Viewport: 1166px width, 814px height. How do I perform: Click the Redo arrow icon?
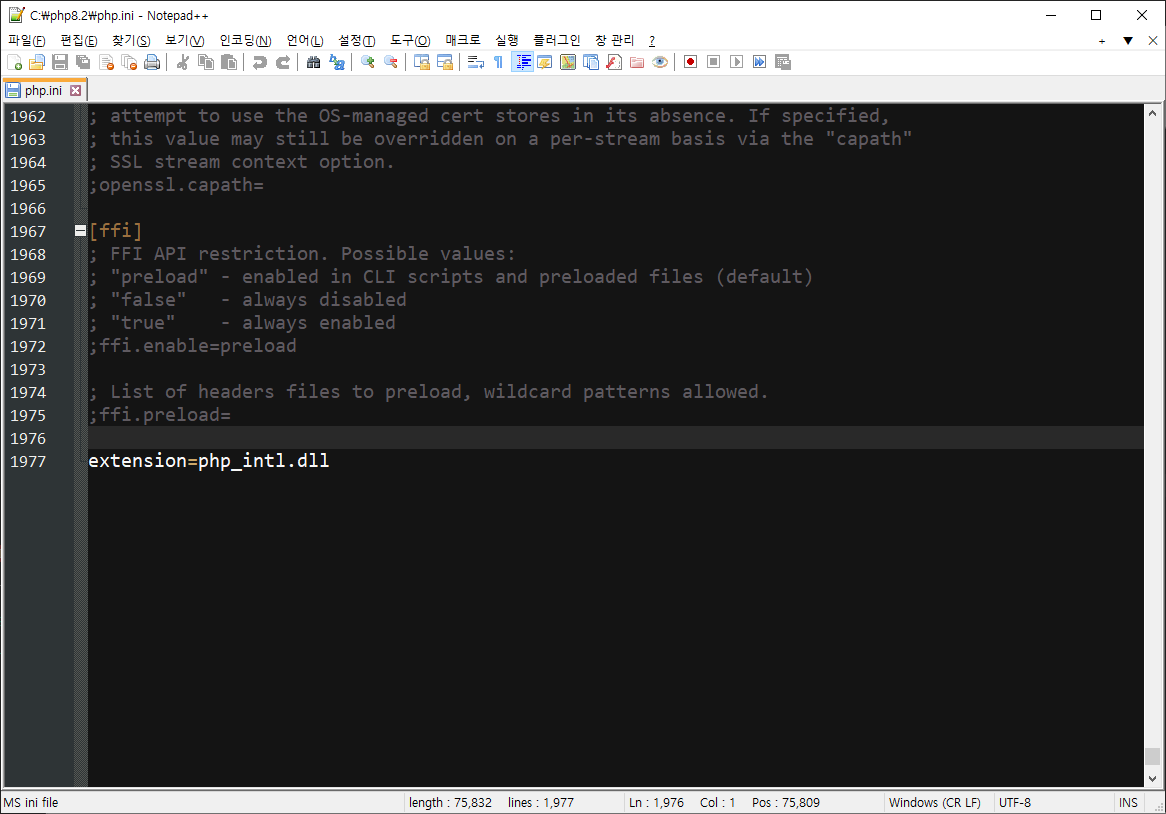283,62
